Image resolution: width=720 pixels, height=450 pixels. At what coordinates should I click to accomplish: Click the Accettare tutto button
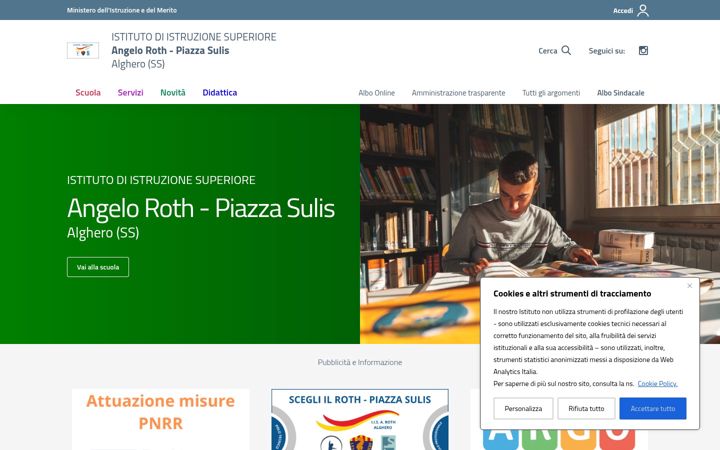point(652,408)
